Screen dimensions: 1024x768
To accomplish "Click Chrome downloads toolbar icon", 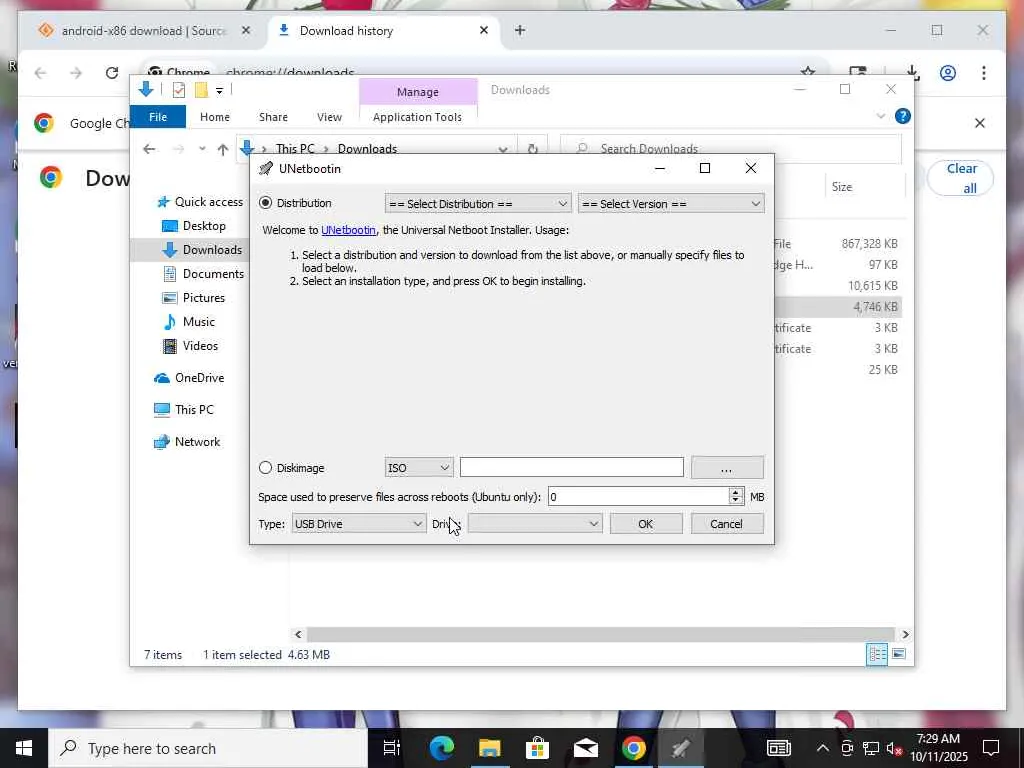I will coord(912,72).
